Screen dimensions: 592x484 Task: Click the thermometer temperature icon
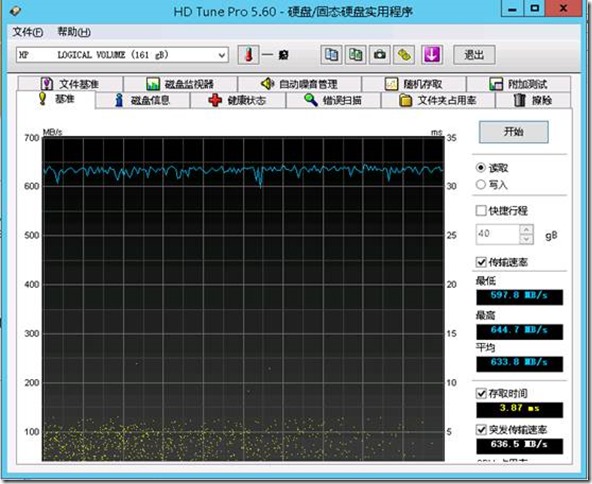[x=248, y=55]
